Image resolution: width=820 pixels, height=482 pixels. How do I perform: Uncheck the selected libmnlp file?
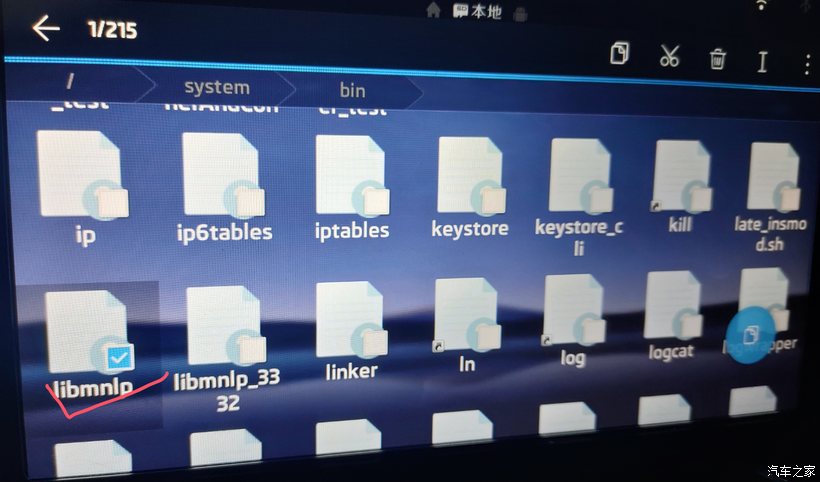pyautogui.click(x=118, y=354)
